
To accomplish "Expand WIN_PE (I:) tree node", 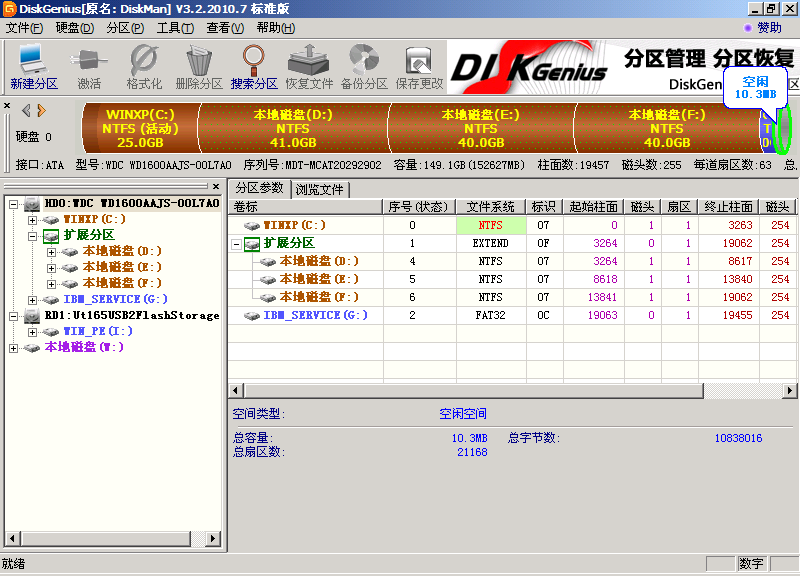I will point(32,332).
